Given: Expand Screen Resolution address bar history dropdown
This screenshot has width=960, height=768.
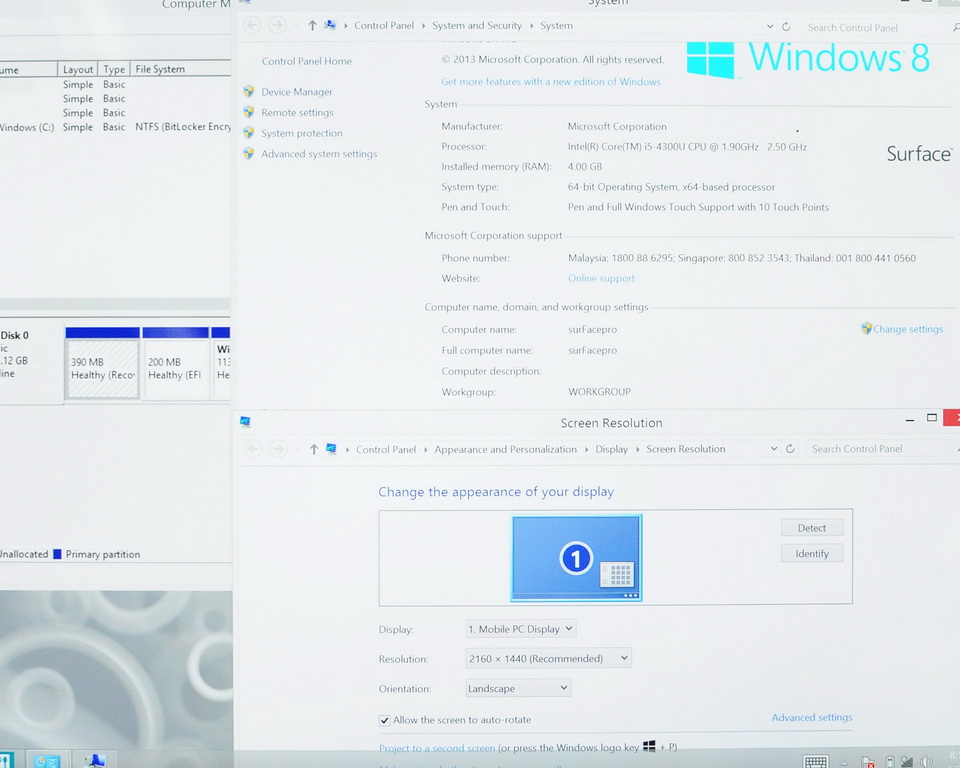Looking at the screenshot, I should (774, 449).
